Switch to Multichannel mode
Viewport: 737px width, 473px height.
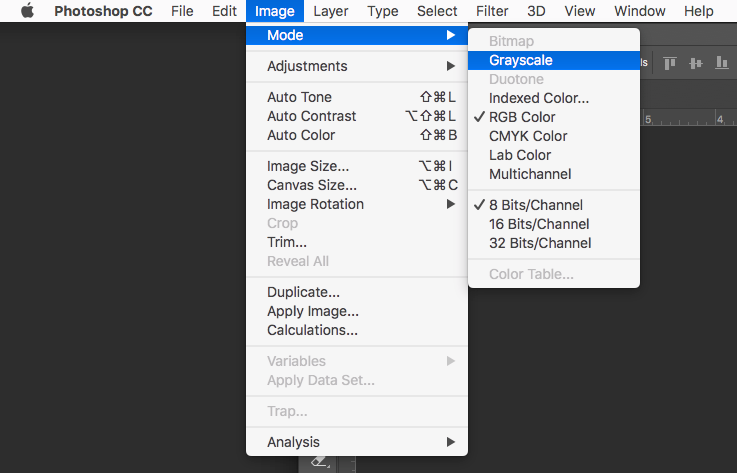554,174
